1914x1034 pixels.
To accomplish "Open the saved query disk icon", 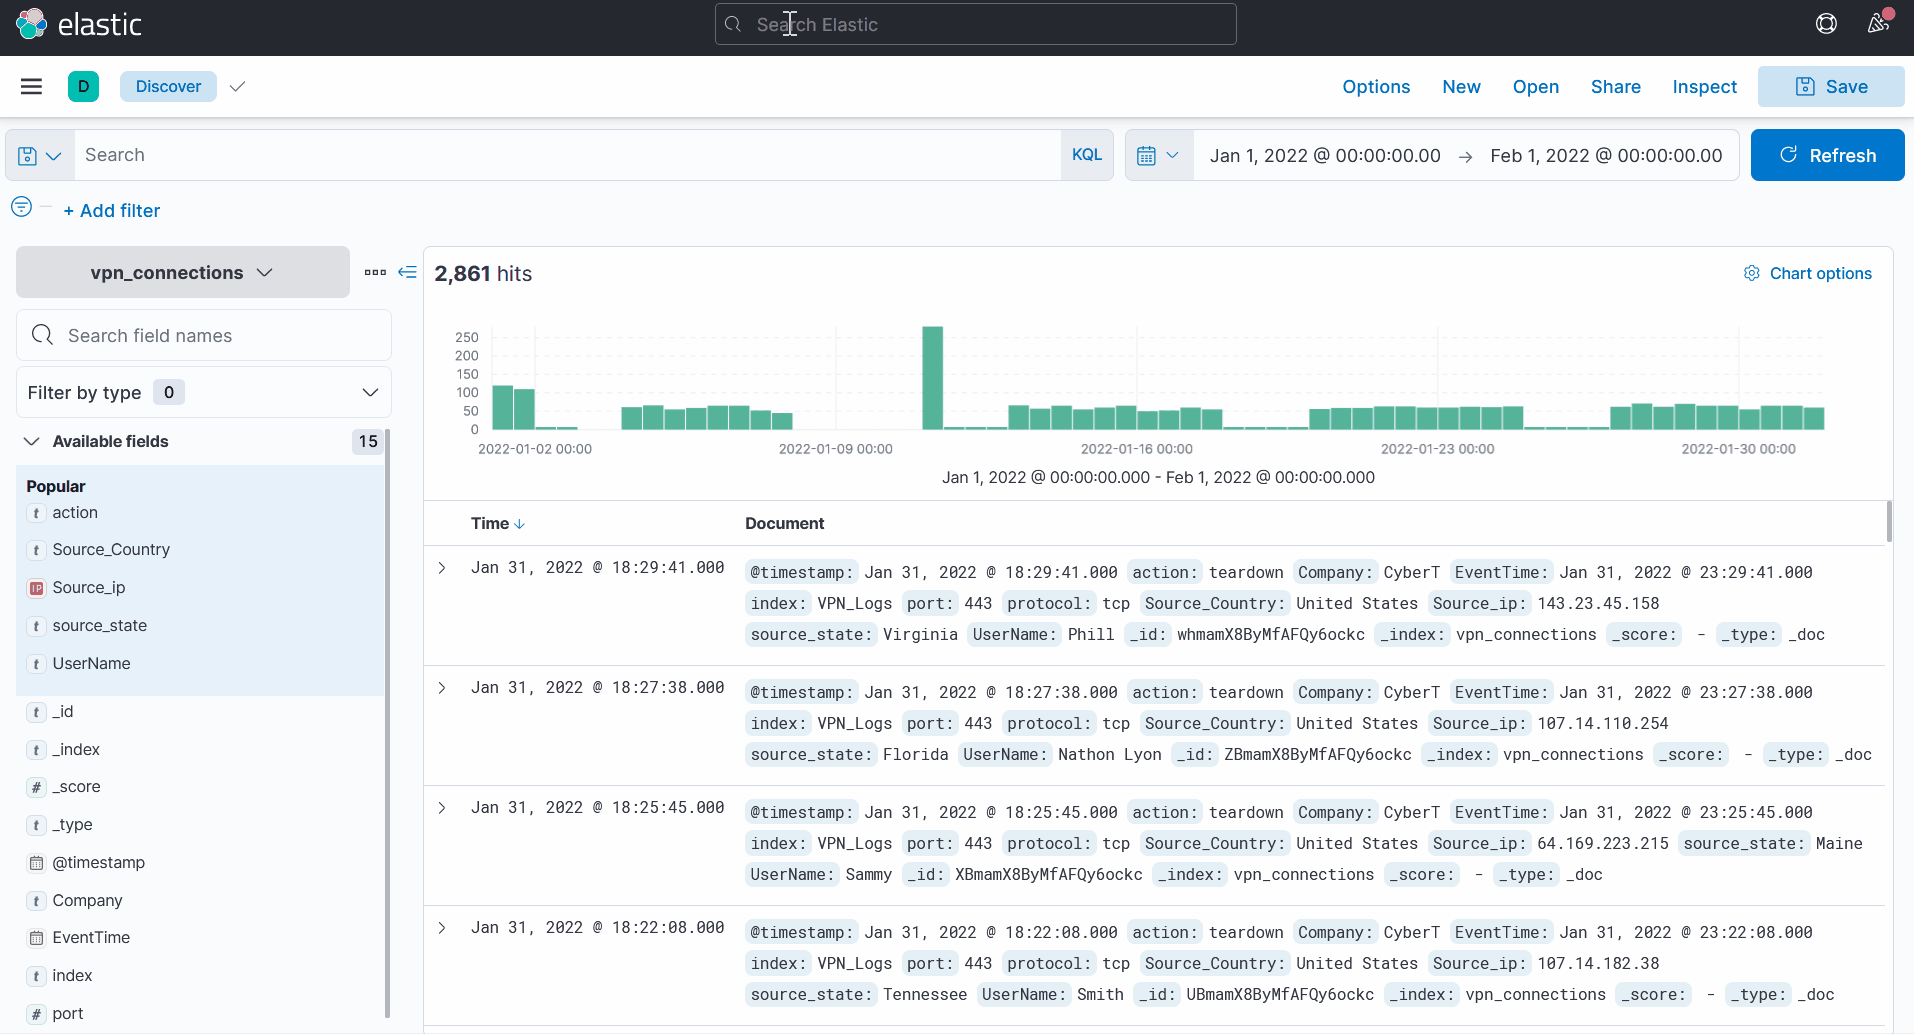I will tap(40, 156).
